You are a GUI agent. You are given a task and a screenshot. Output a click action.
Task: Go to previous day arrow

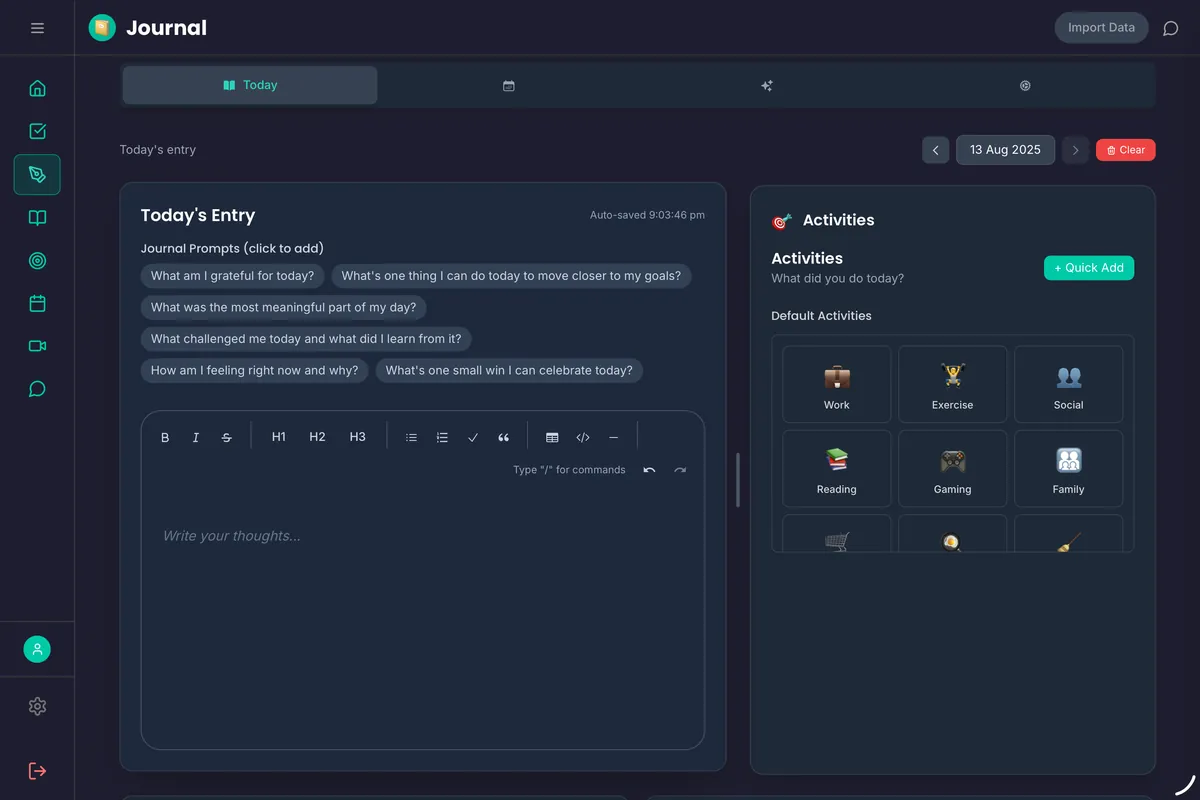pos(935,150)
